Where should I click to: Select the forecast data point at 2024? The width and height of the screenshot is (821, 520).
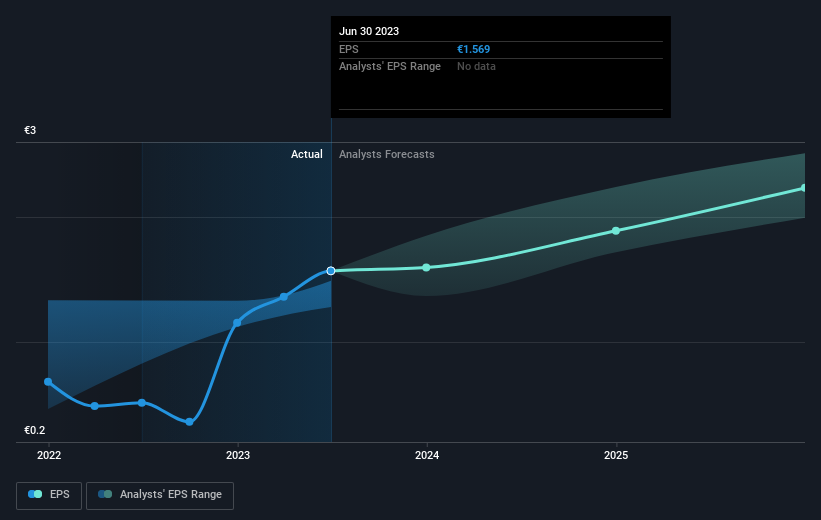click(x=426, y=268)
